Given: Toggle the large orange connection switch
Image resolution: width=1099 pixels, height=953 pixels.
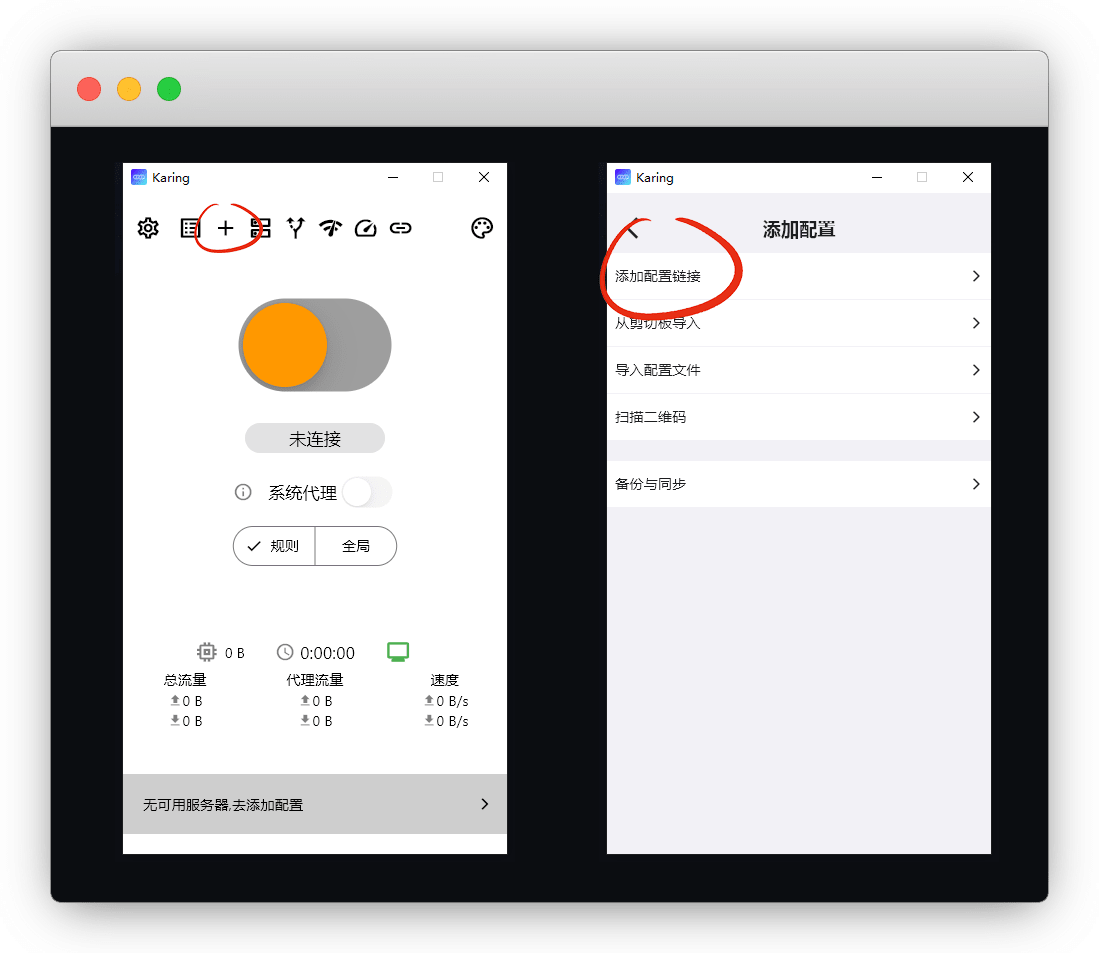Looking at the screenshot, I should [315, 345].
